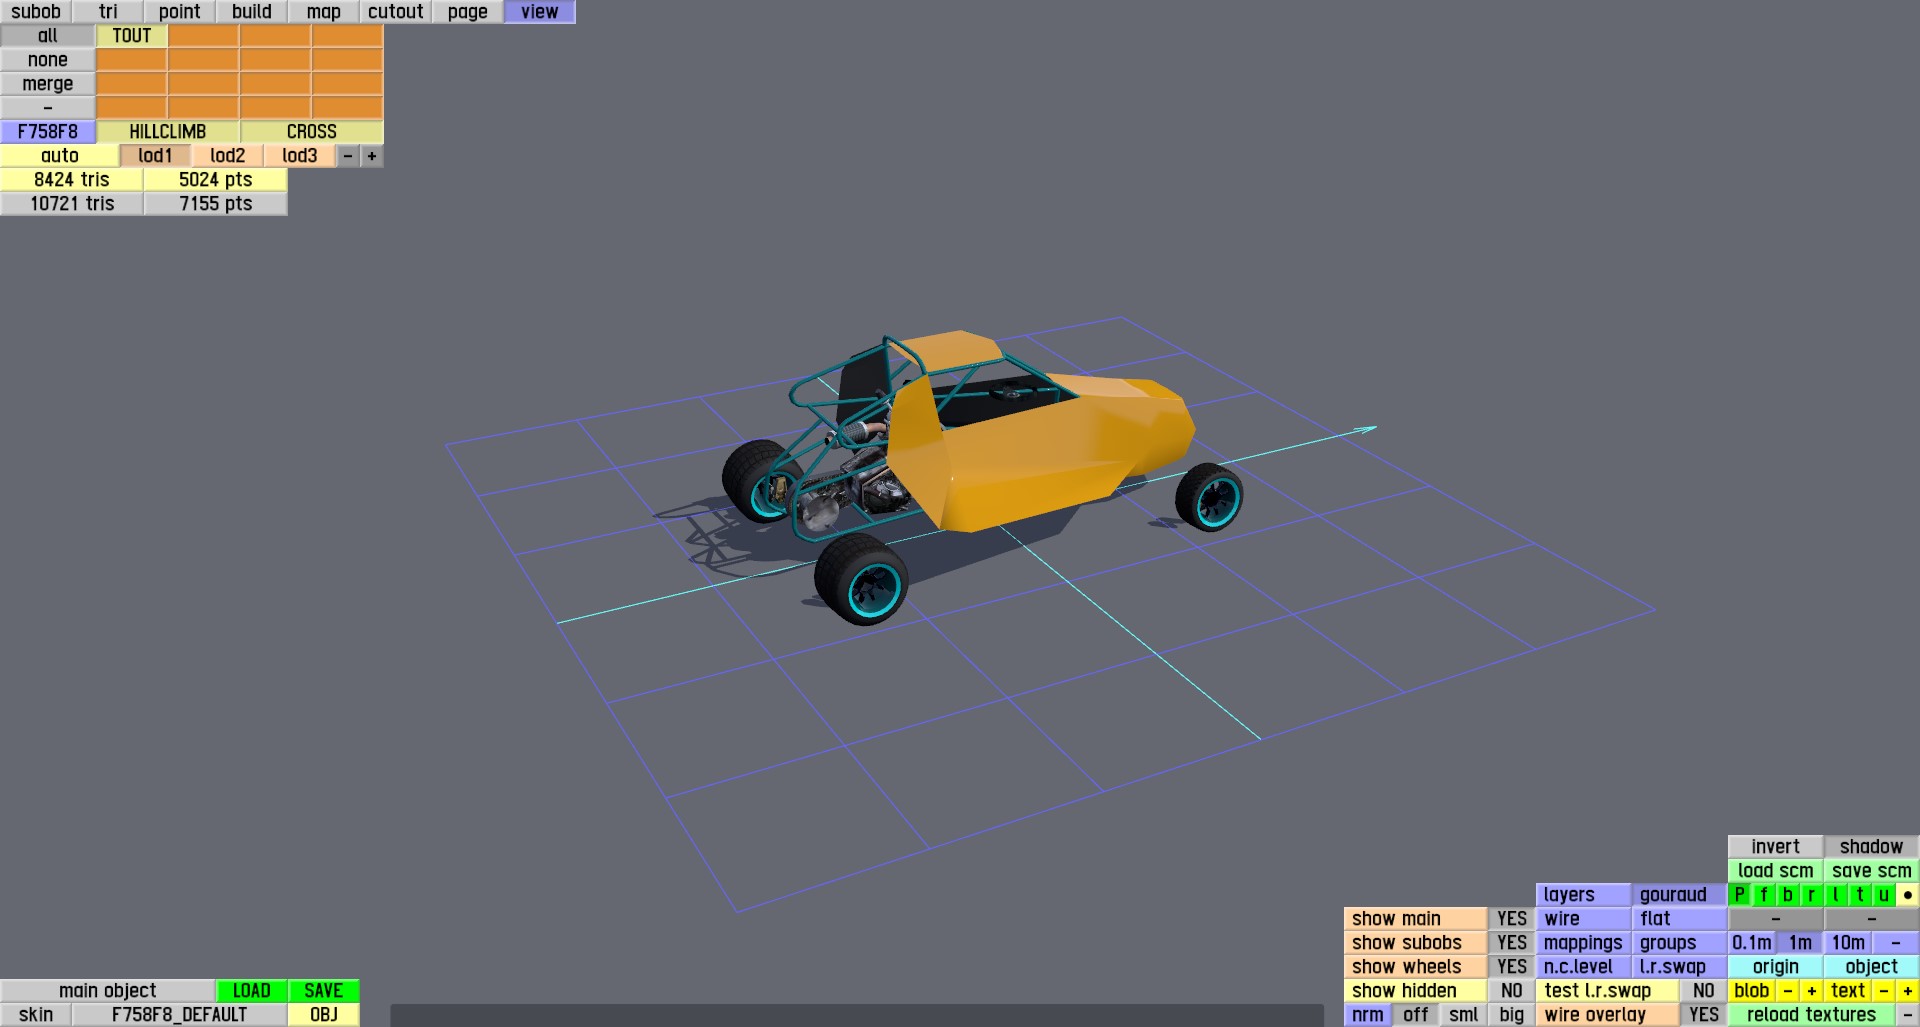Screen dimensions: 1920x1027
Task: Click the invert button
Action: 1775,847
